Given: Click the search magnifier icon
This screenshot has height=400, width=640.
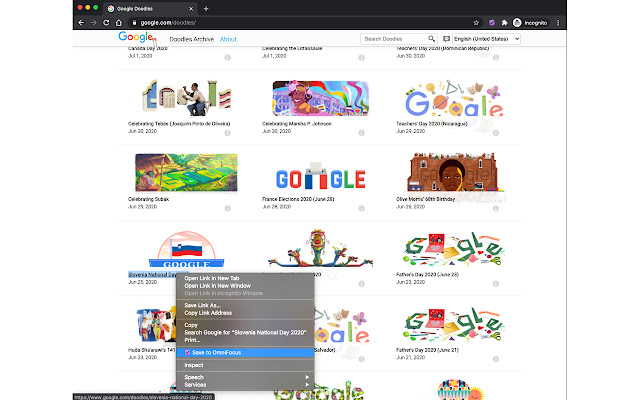Looking at the screenshot, I should (431, 39).
